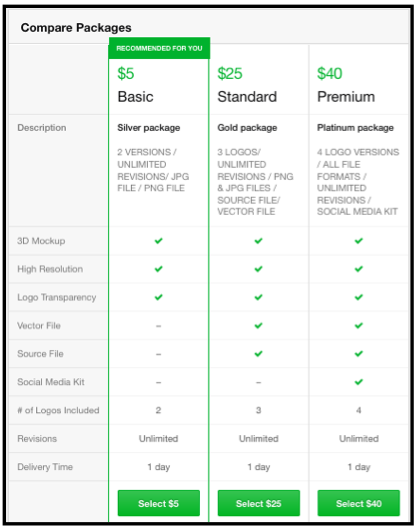Viewport: 415px width, 528px height.
Task: Select the Standard package heading
Action: pyautogui.click(x=247, y=97)
